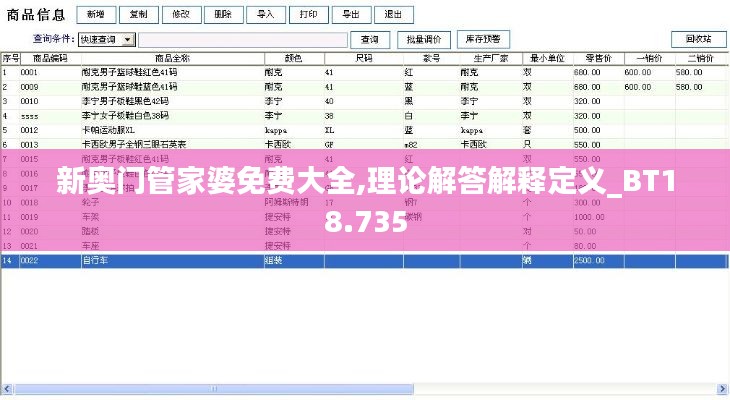Open 批量调价 batch price adjustment

coord(424,39)
